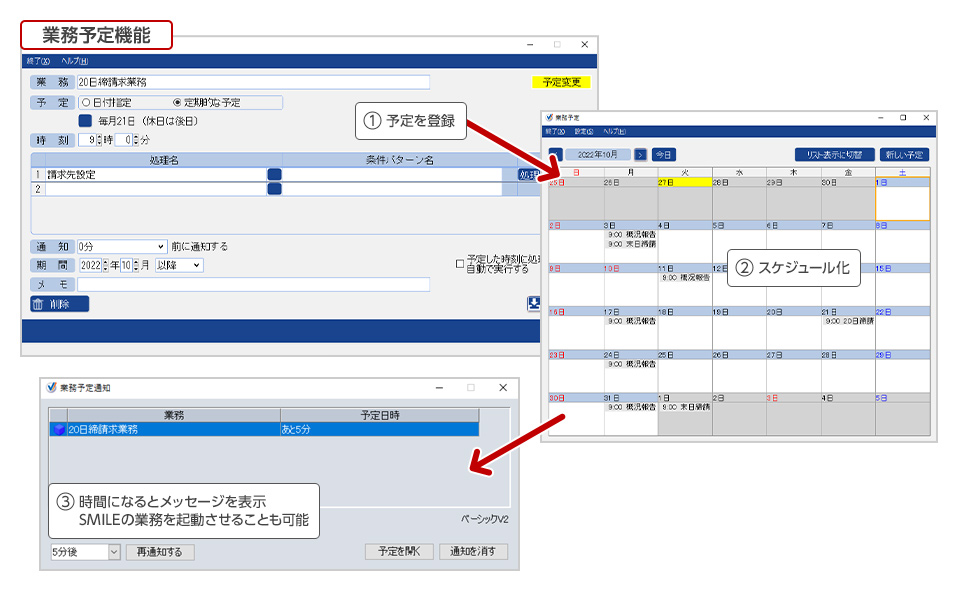Click the 今日 button to jump to today
Viewport: 958px width, 590px height.
coord(665,153)
